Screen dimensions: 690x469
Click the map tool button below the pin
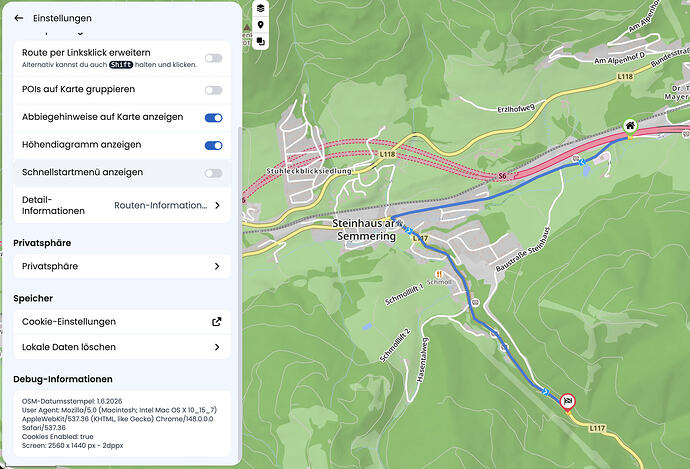[261, 41]
